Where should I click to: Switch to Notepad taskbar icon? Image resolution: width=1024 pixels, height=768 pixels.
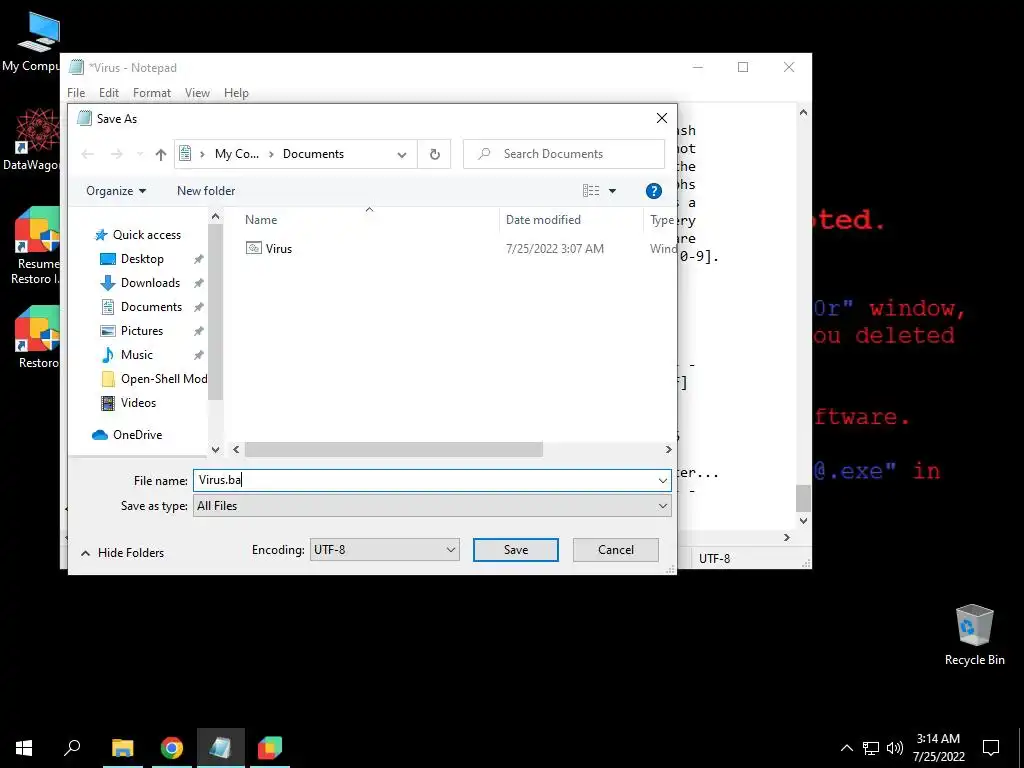[221, 748]
